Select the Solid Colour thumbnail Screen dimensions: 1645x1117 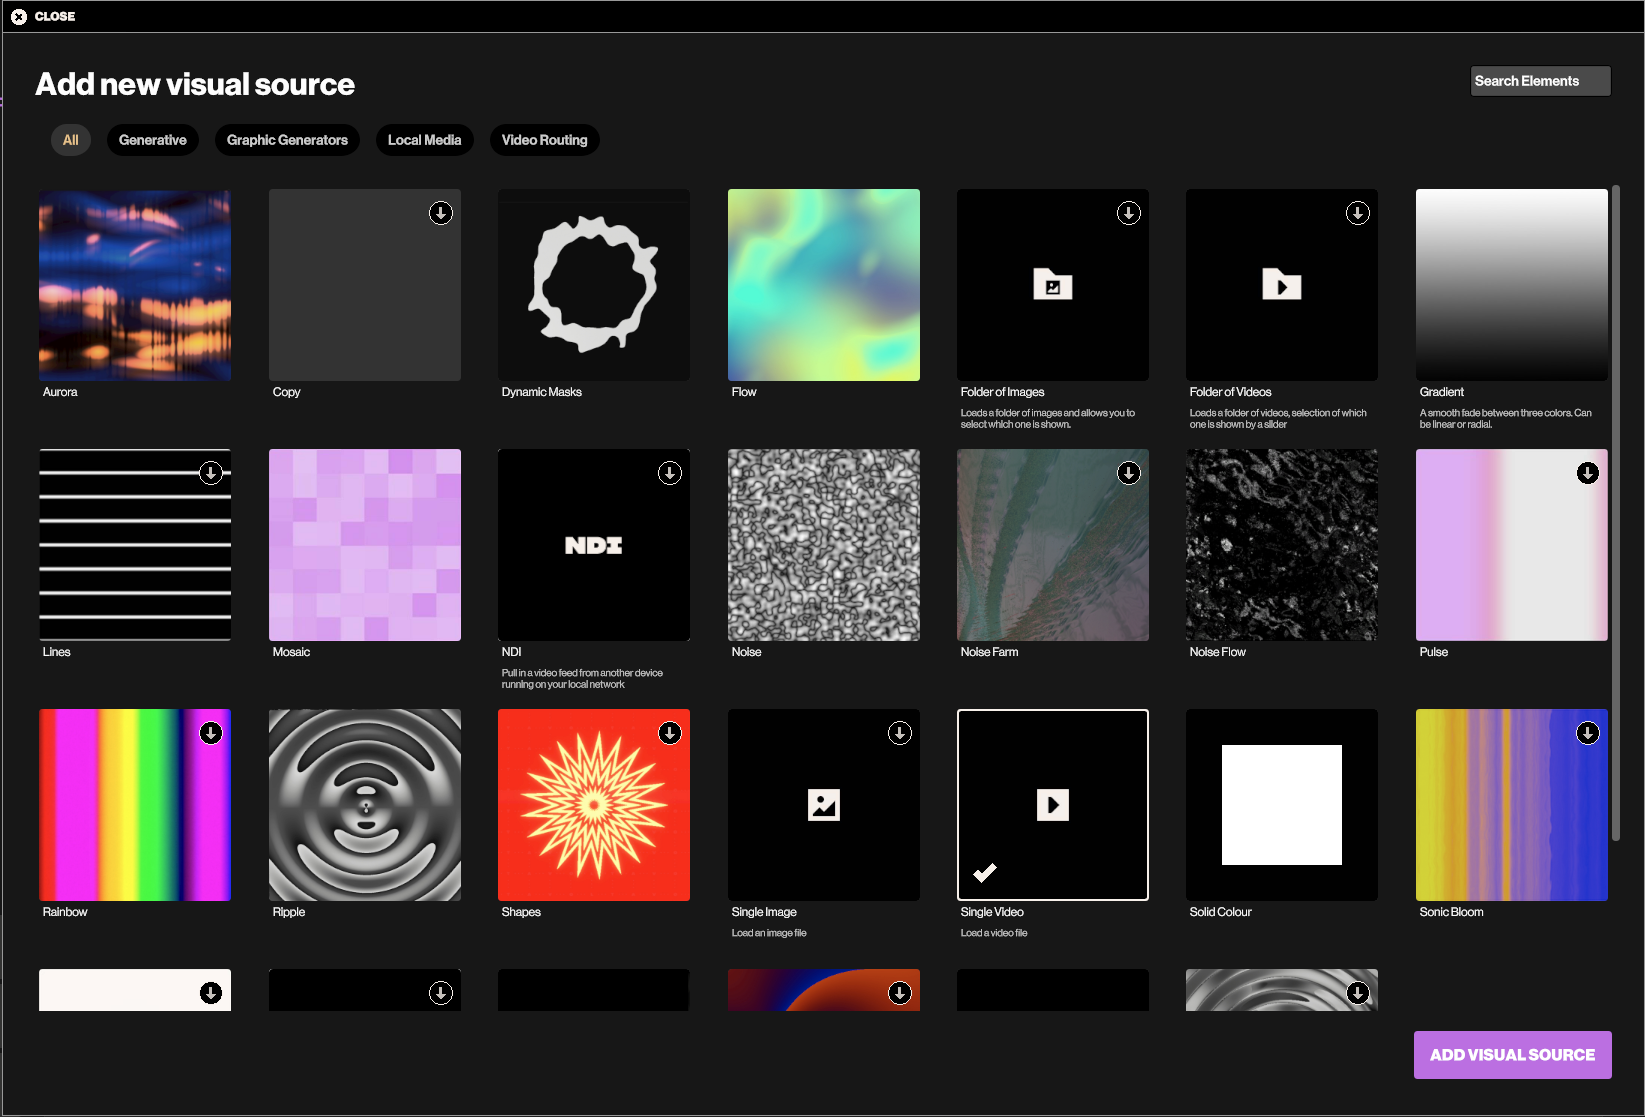pyautogui.click(x=1282, y=805)
